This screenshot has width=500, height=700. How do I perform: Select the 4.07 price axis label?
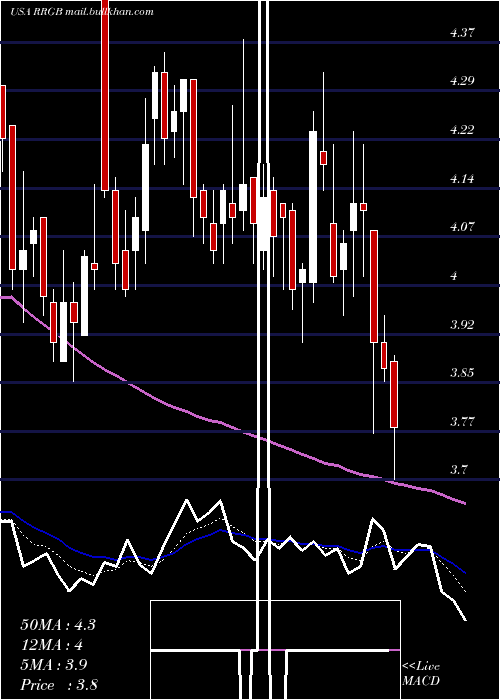(462, 227)
